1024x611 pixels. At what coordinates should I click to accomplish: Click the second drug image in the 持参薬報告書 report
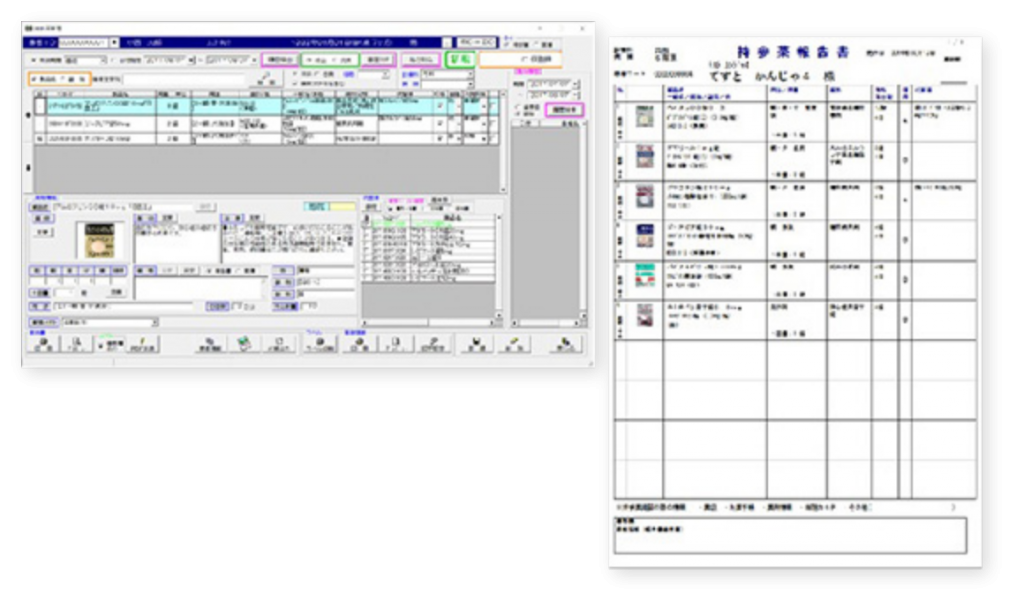click(x=645, y=157)
